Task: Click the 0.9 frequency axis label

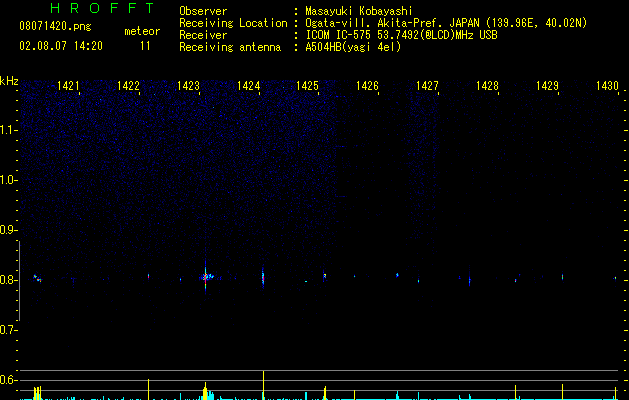Action: [8, 230]
